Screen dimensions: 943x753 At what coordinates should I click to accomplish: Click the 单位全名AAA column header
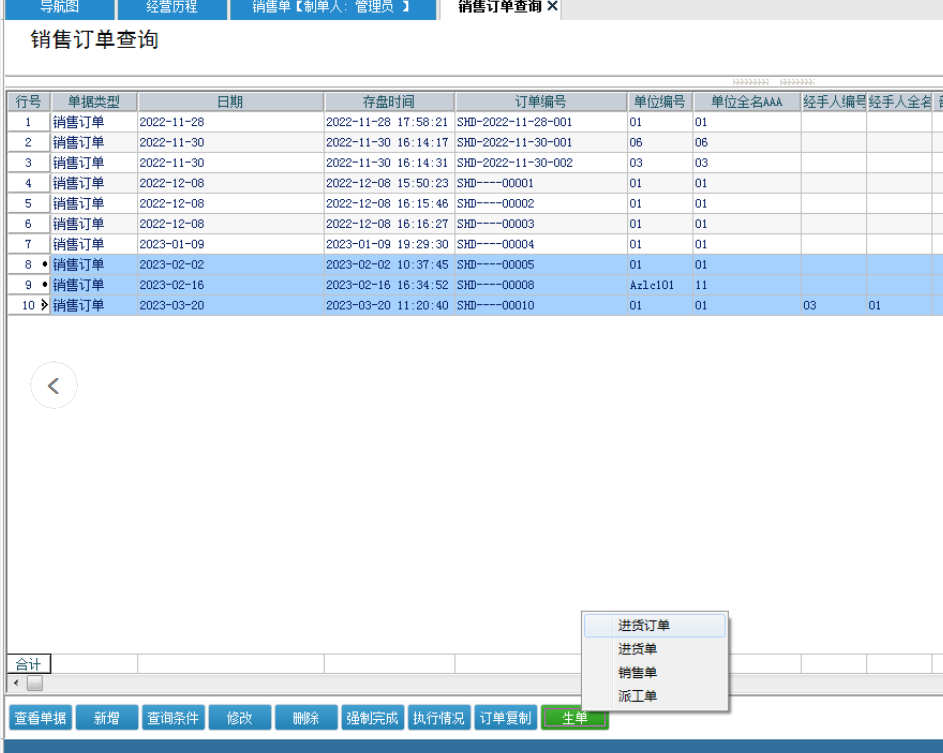tap(746, 102)
